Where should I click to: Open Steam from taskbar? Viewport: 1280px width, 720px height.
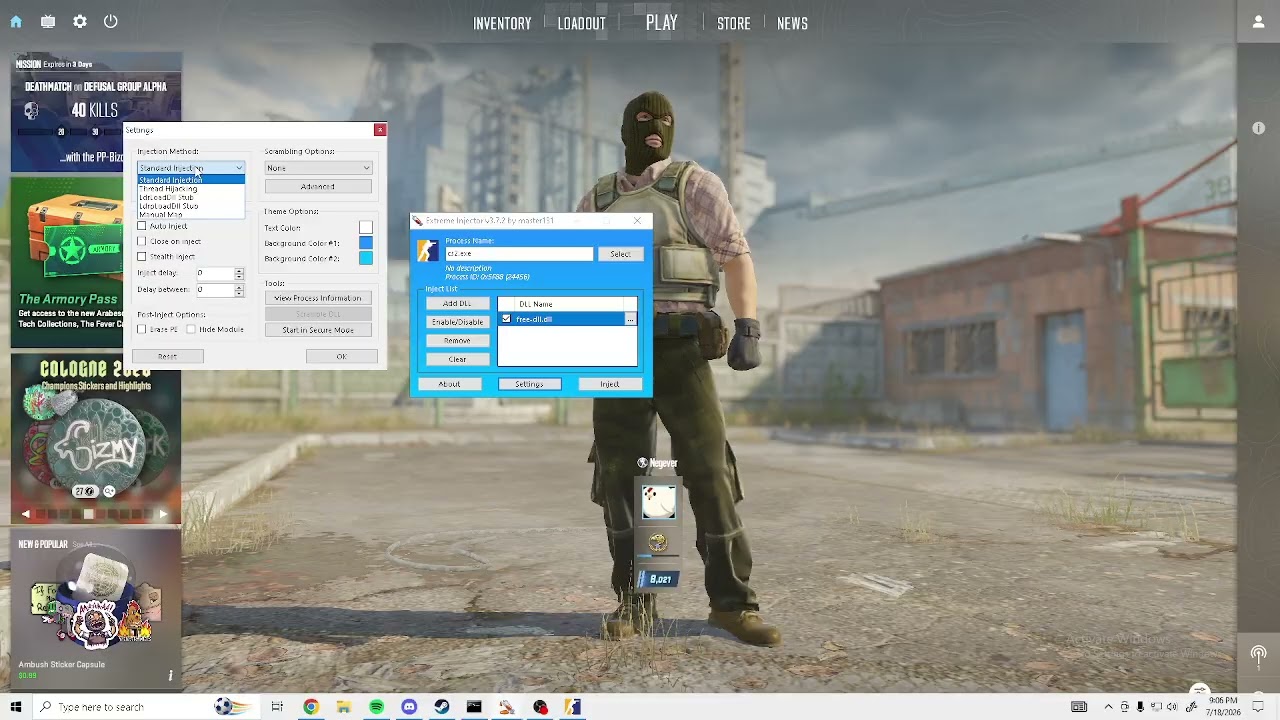(442, 707)
